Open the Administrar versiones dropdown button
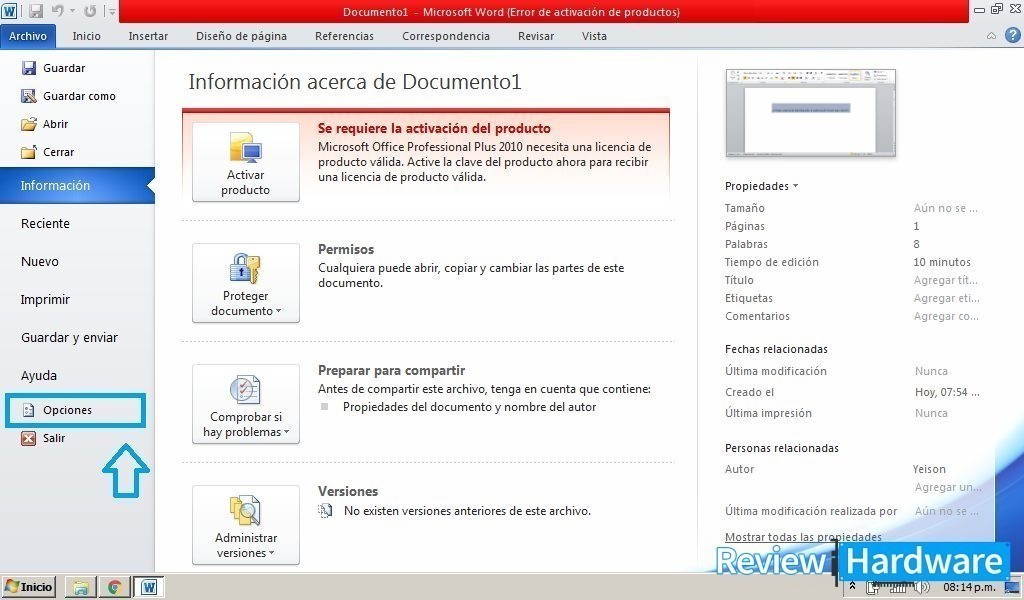This screenshot has height=600, width=1024. coord(246,524)
